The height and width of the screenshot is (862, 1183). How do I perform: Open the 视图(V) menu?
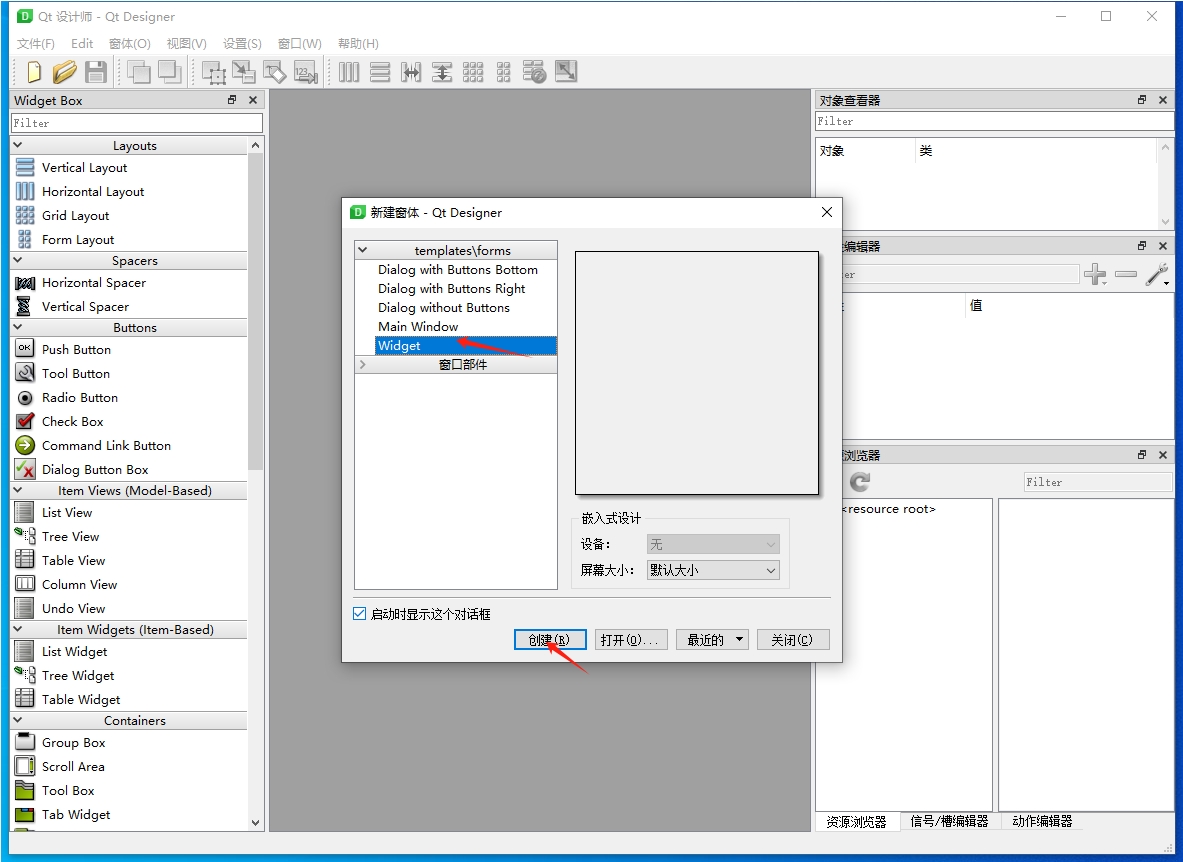click(x=186, y=43)
